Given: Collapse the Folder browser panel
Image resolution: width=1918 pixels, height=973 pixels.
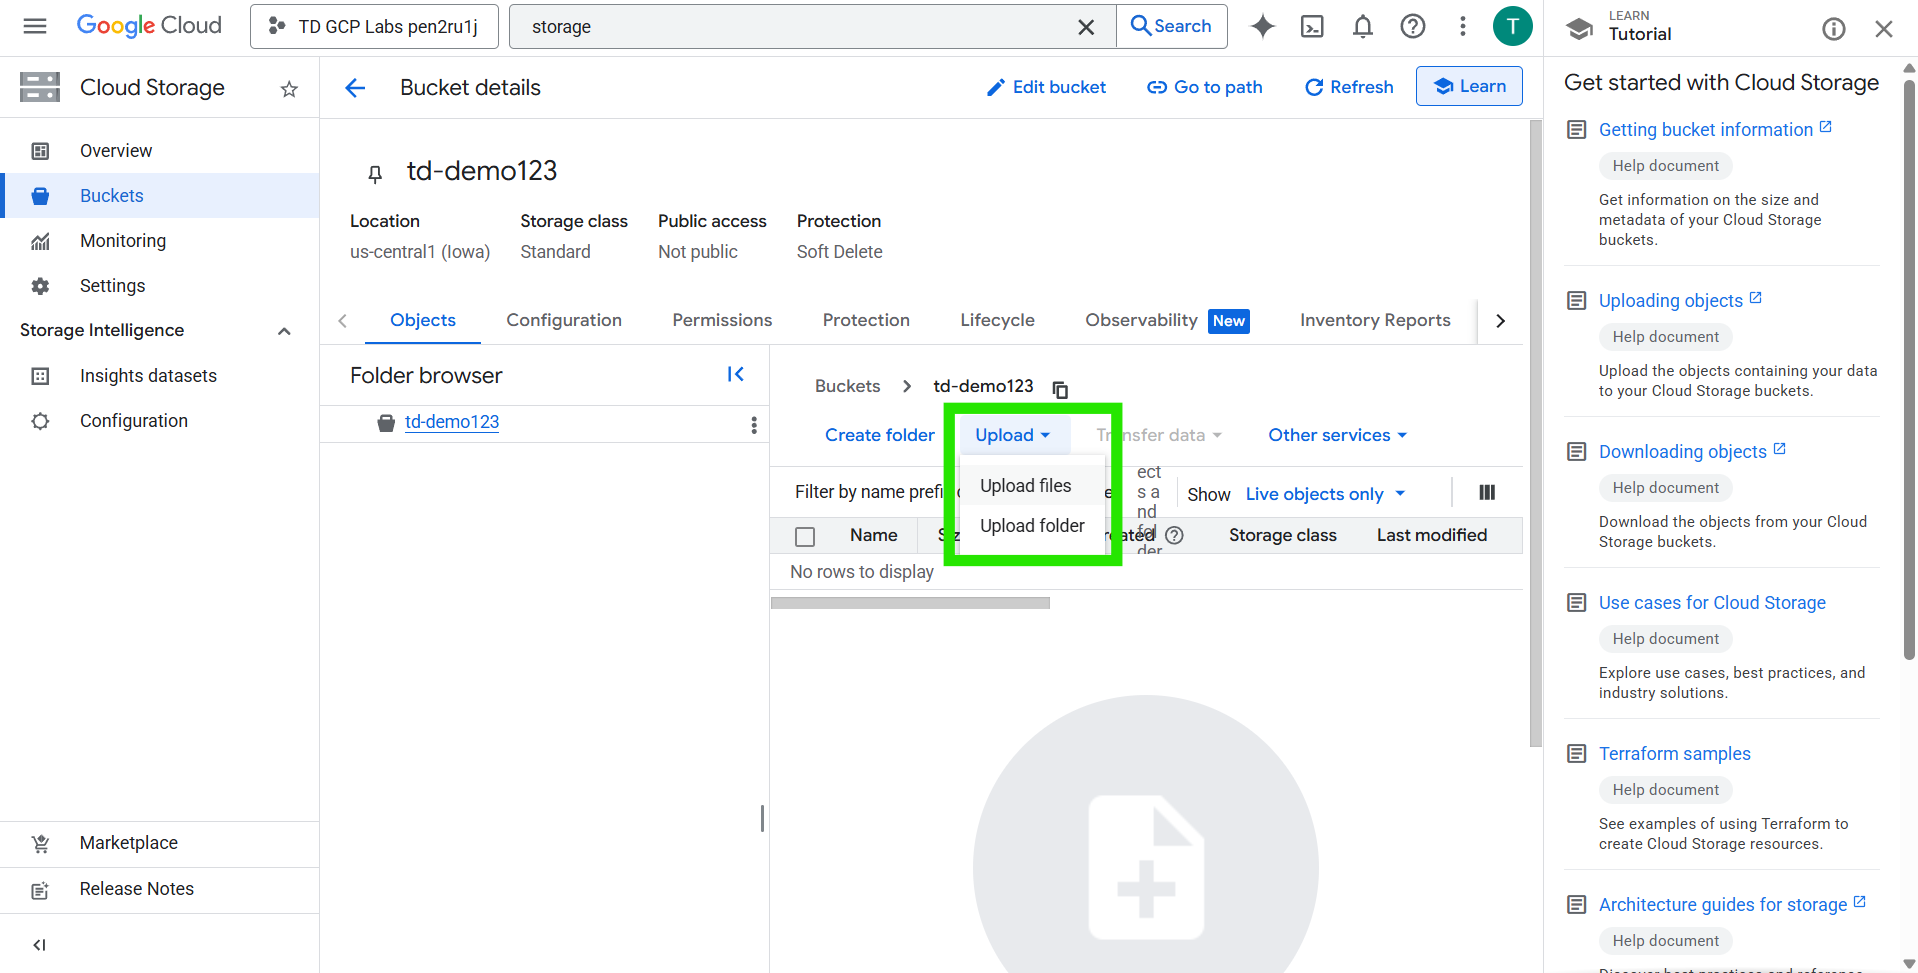Looking at the screenshot, I should (735, 374).
